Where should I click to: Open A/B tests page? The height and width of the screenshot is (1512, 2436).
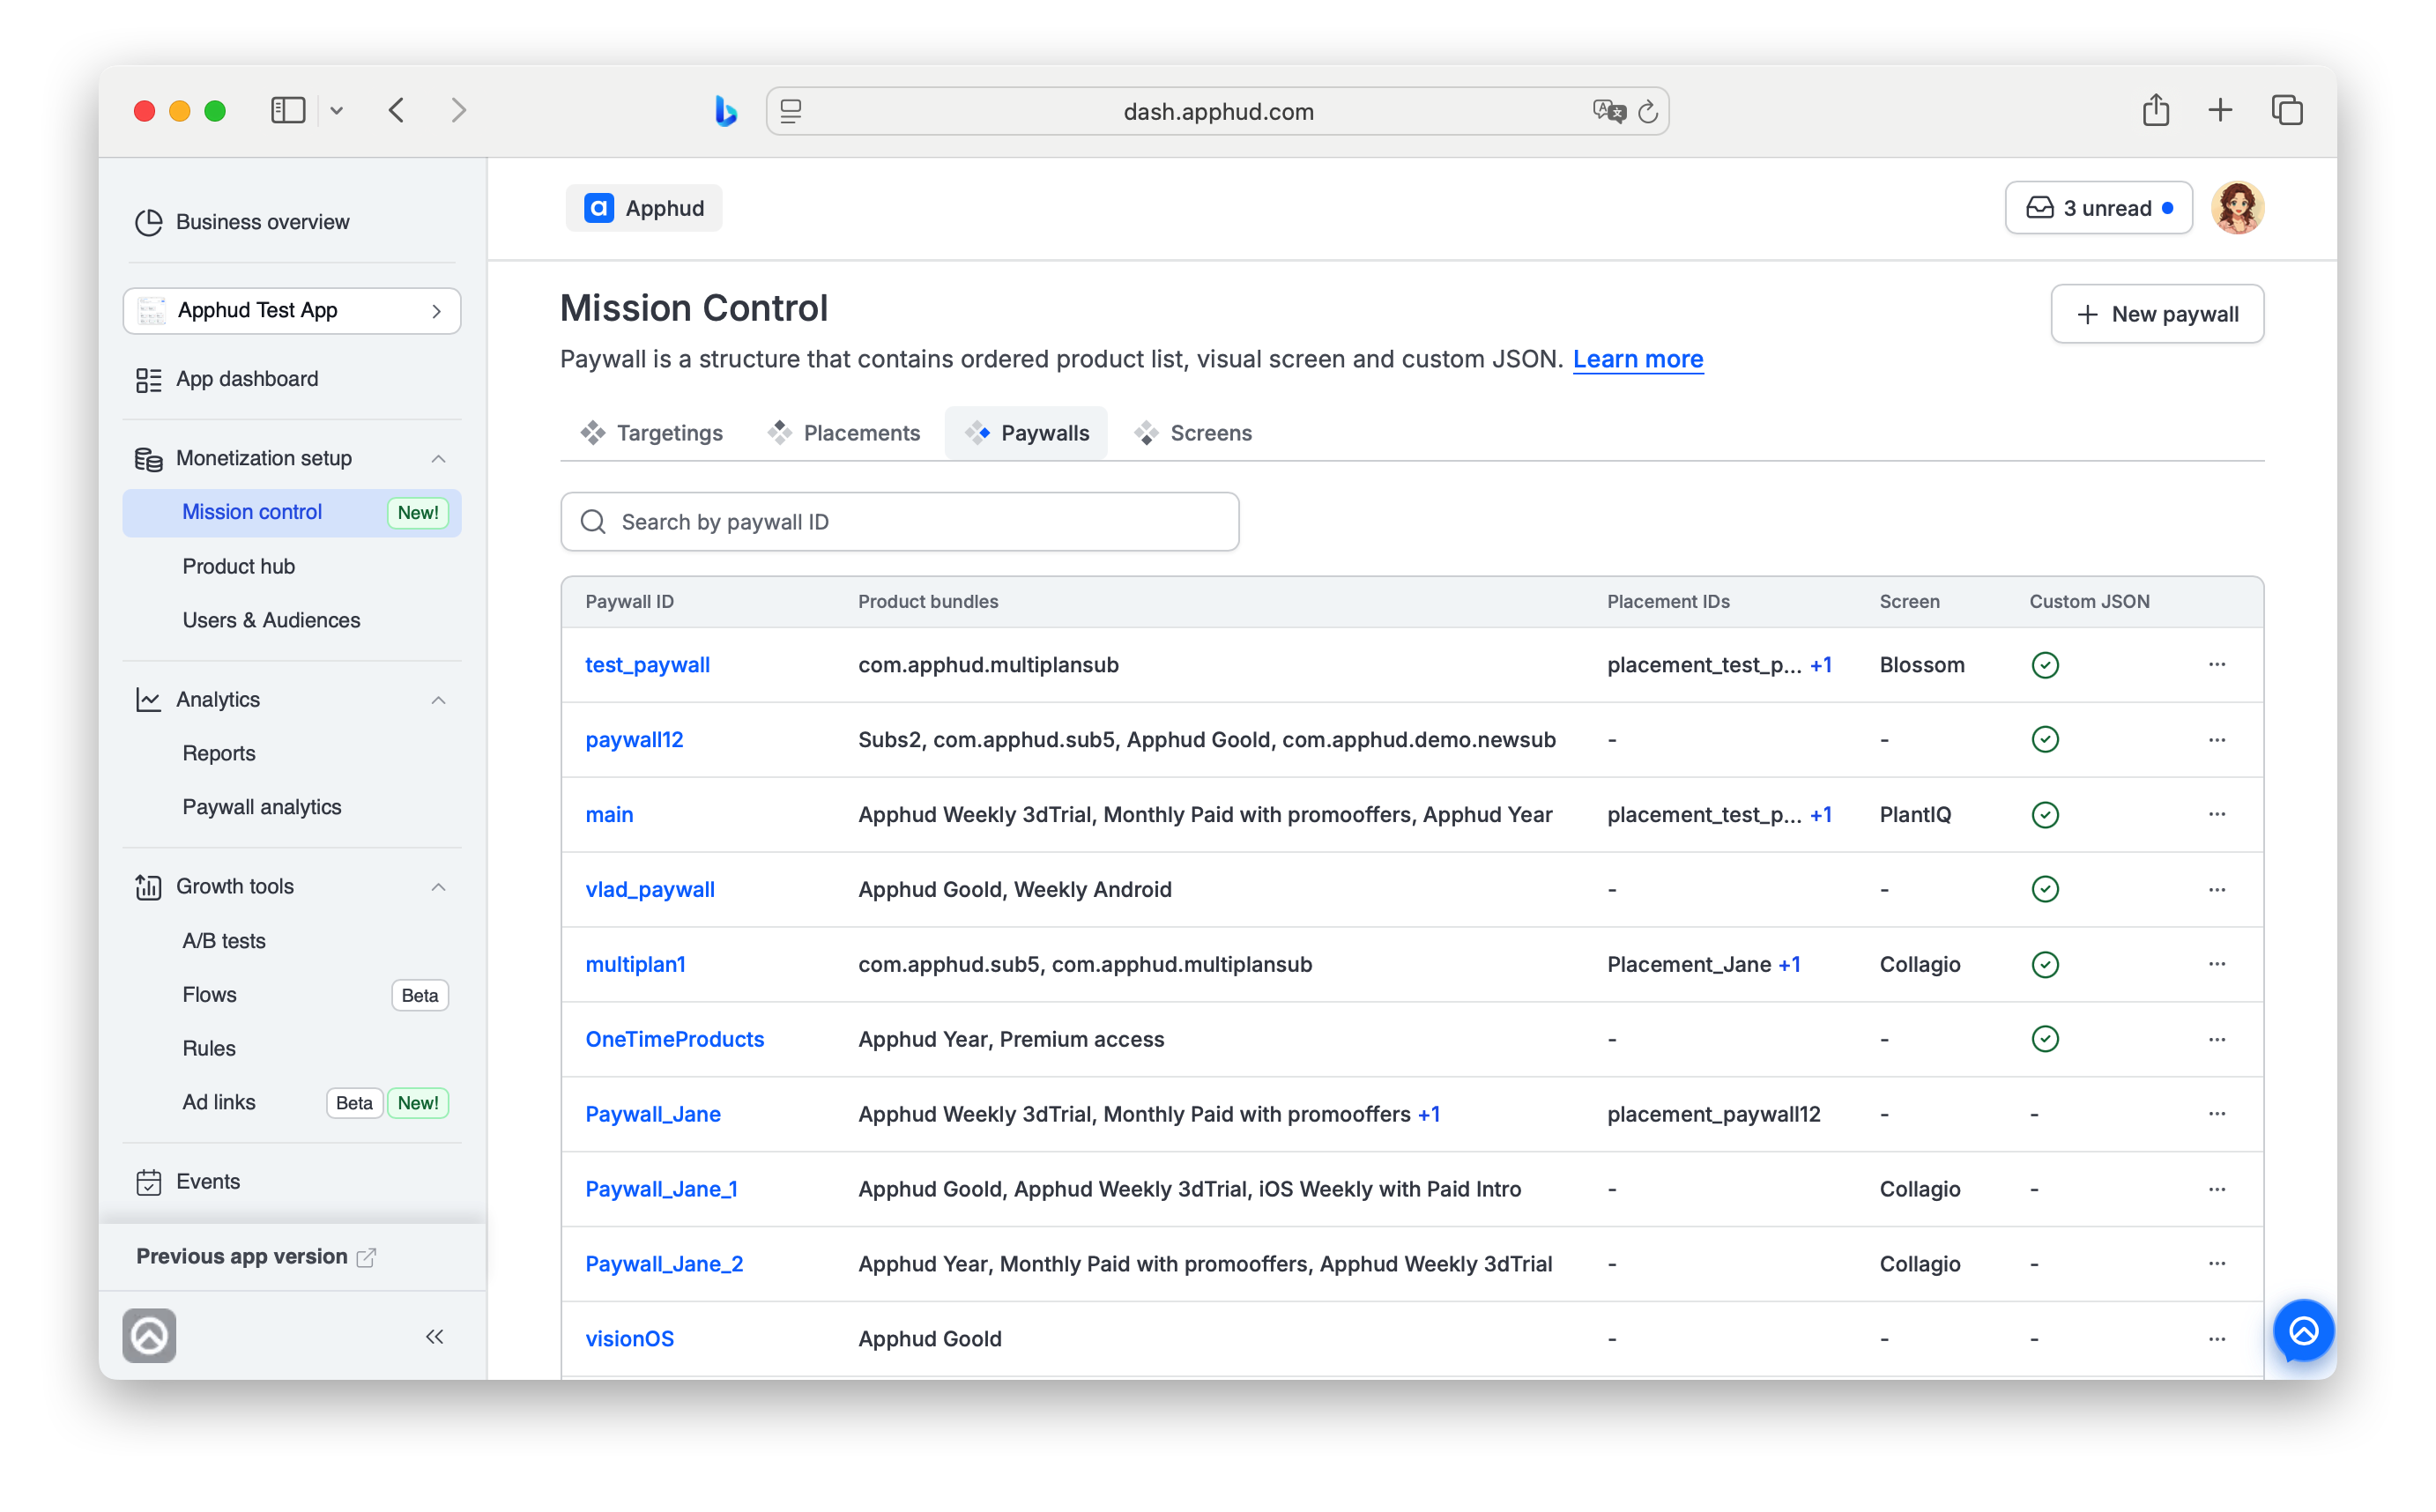(x=224, y=942)
